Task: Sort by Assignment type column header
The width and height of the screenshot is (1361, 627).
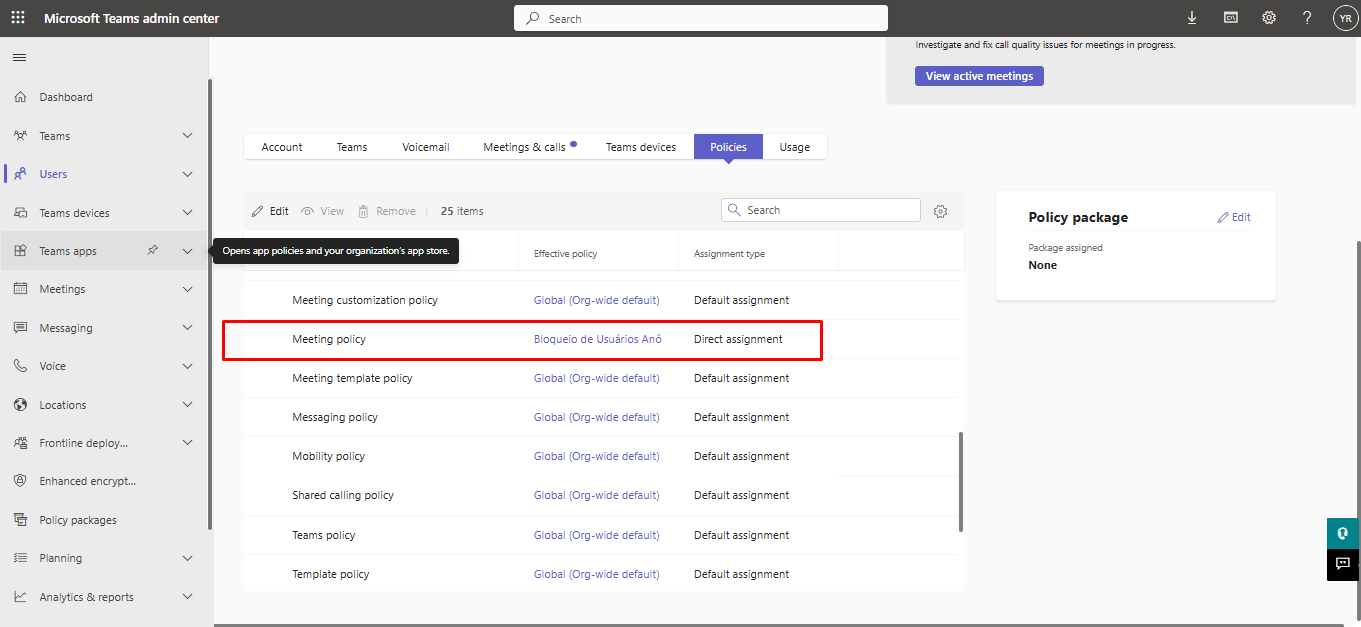Action: (x=729, y=254)
